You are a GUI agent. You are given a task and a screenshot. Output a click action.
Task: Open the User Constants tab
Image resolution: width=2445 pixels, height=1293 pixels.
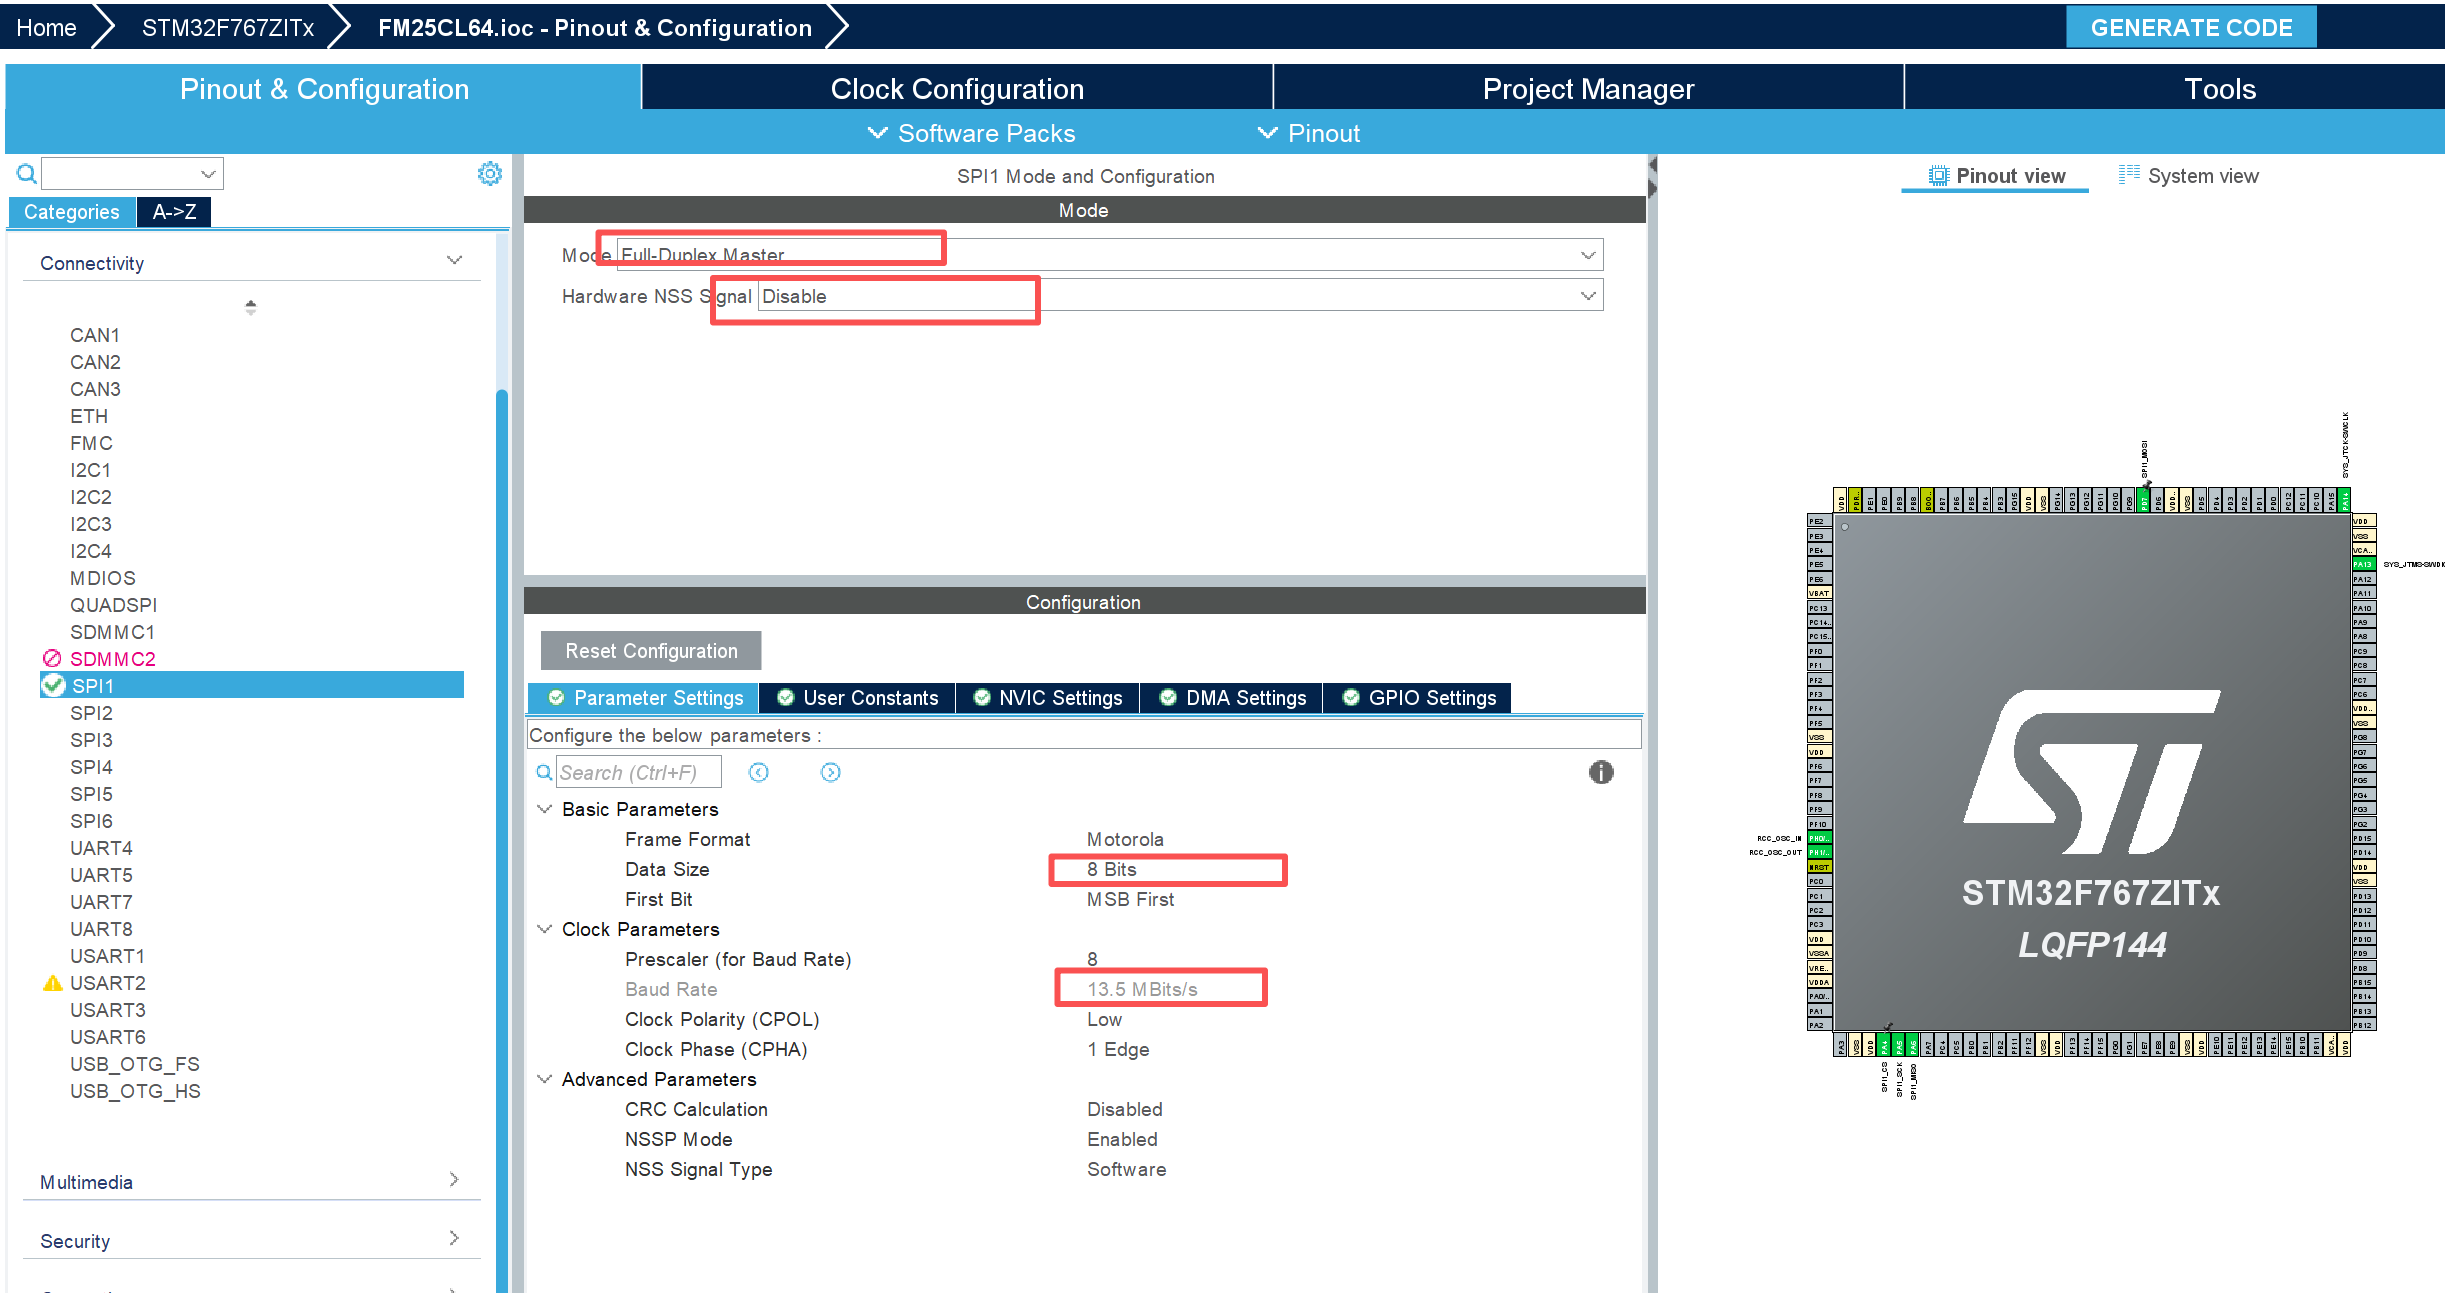858,698
